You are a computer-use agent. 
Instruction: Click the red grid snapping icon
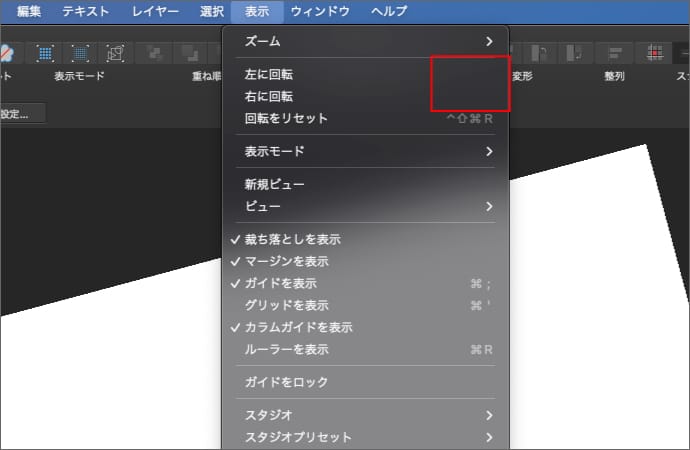click(x=656, y=53)
